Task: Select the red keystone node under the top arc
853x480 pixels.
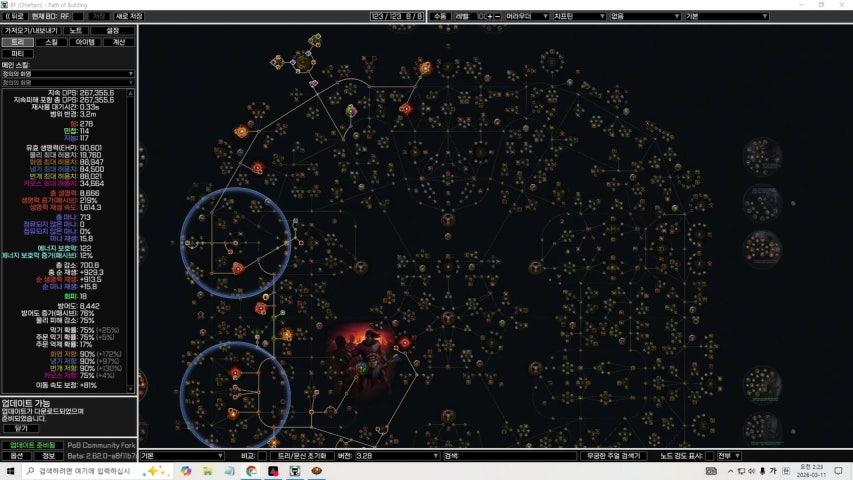Action: click(406, 109)
